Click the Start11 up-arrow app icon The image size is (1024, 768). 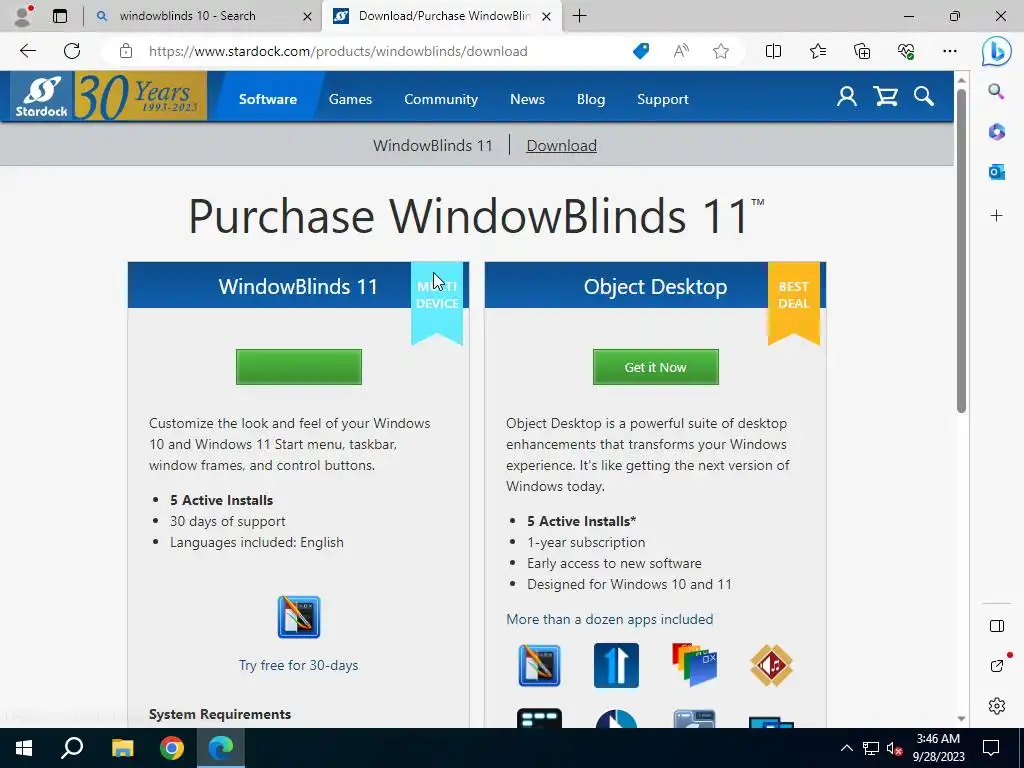point(616,665)
